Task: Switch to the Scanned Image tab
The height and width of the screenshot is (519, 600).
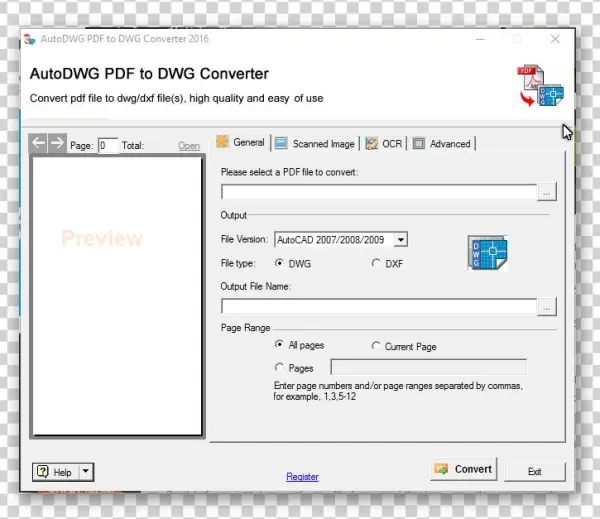Action: coord(315,144)
